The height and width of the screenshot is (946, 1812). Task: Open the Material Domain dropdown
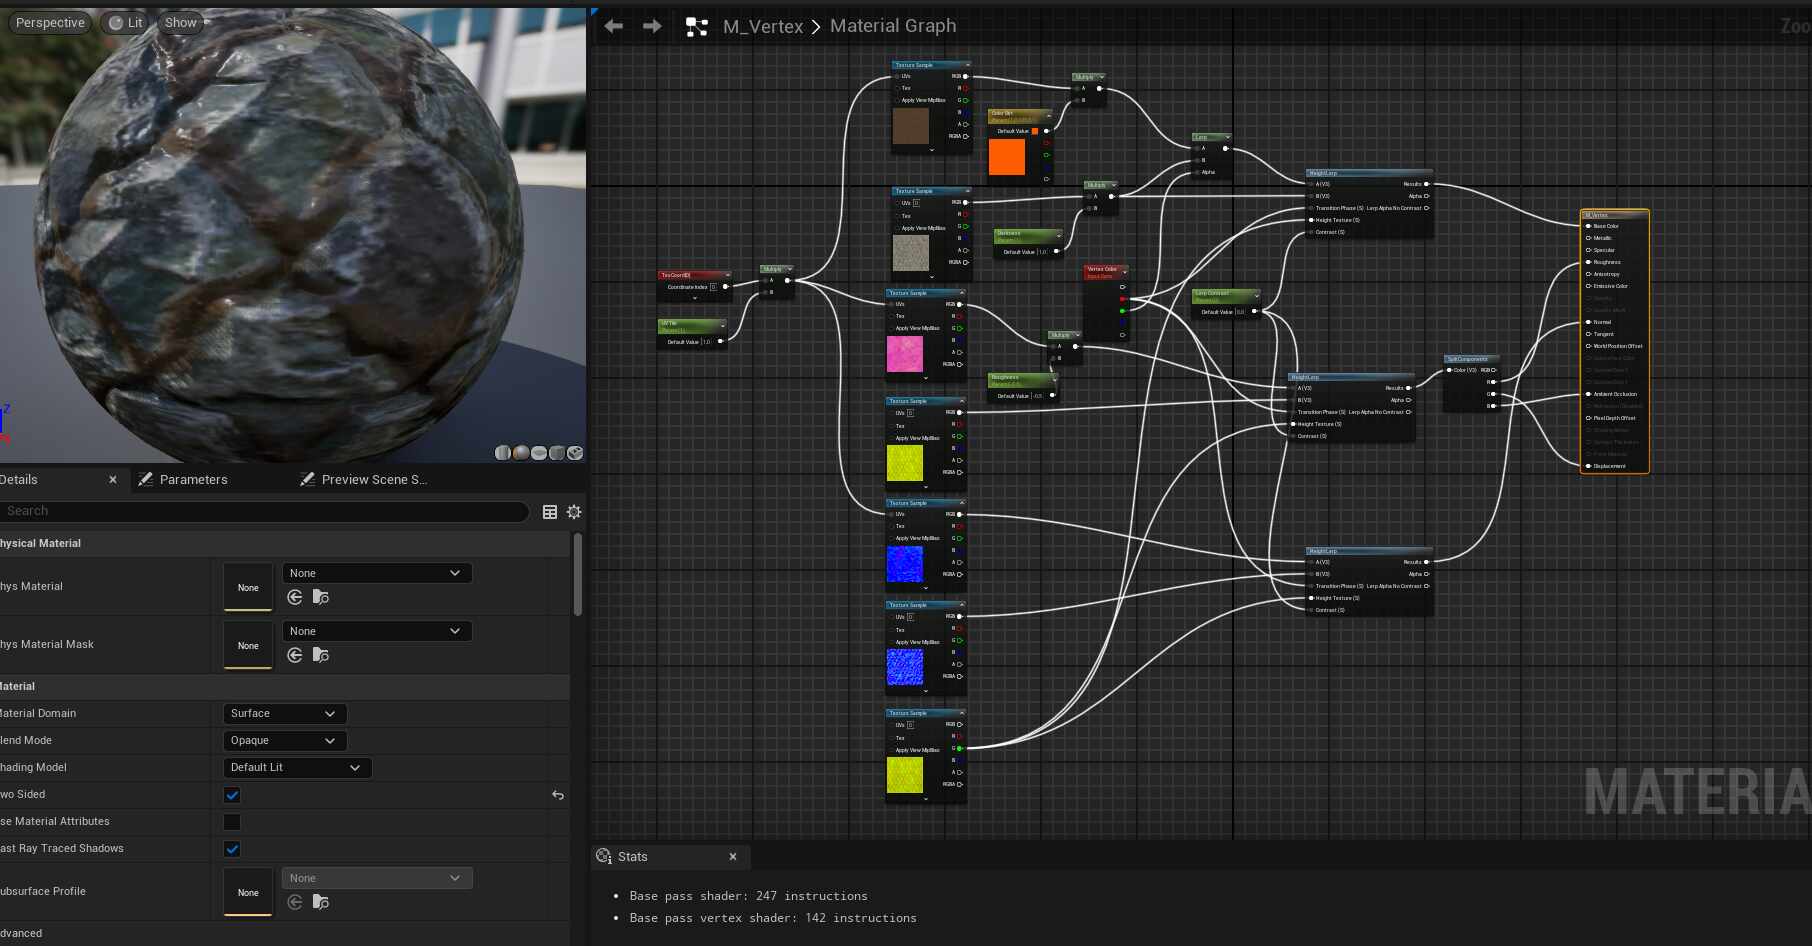pos(284,713)
